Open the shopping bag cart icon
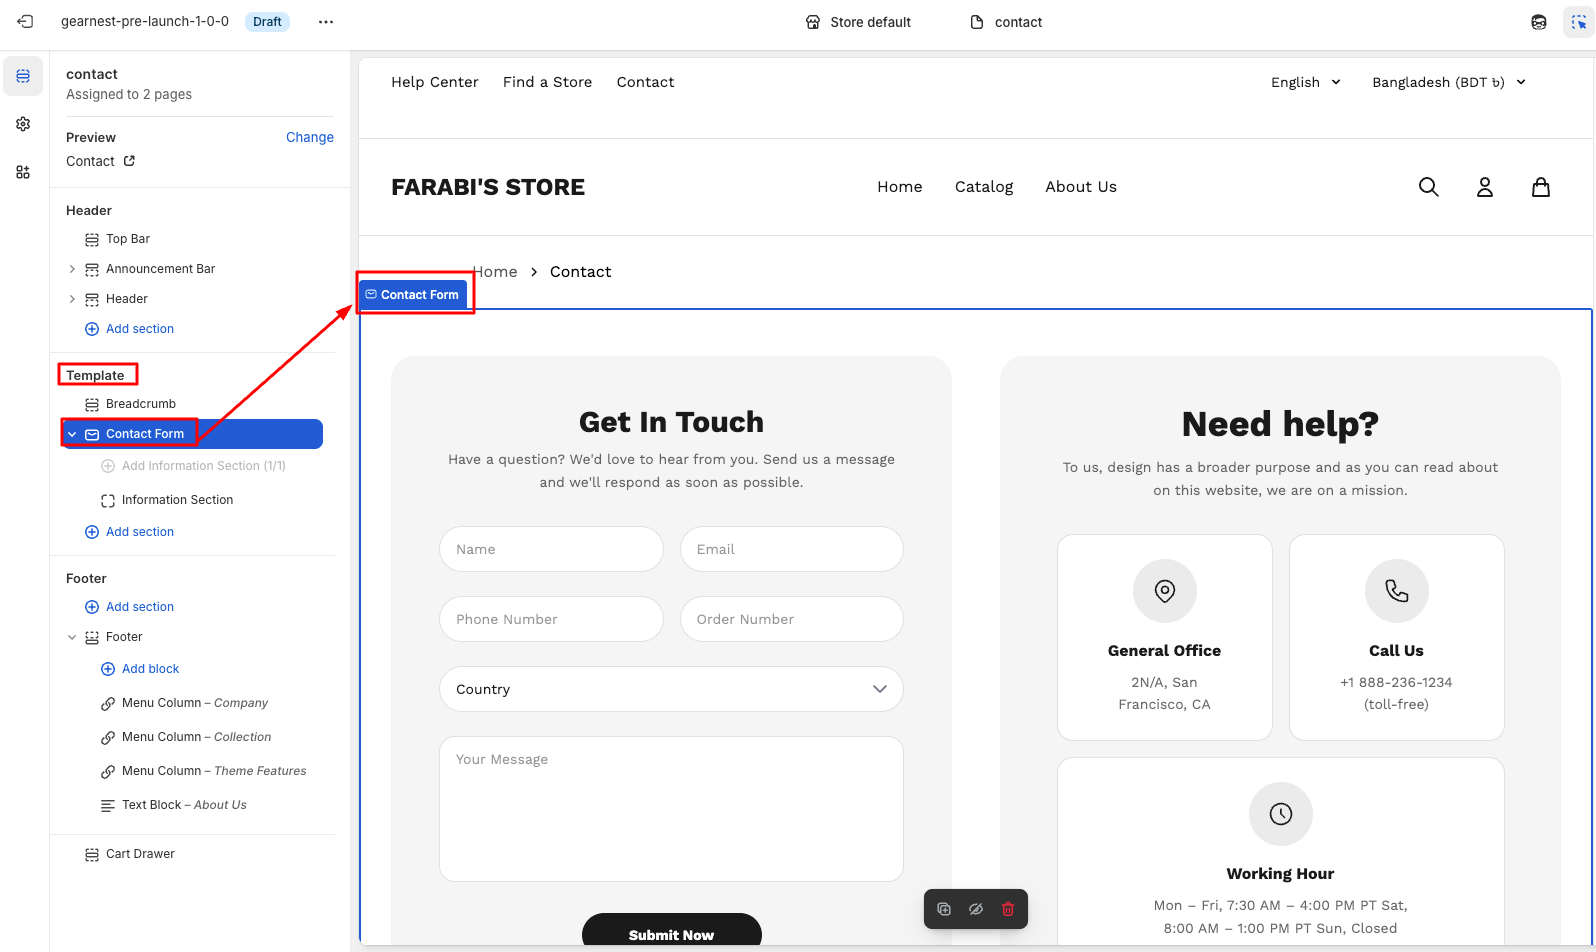 pos(1540,187)
